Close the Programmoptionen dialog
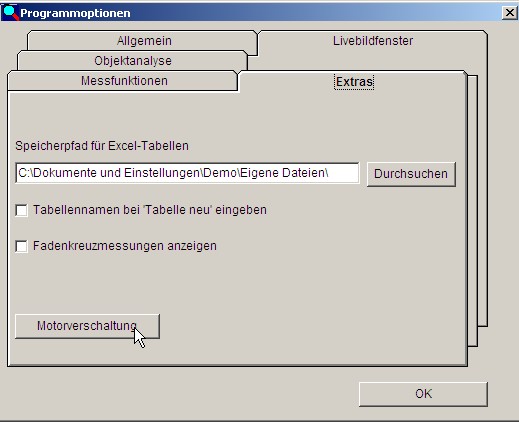This screenshot has height=422, width=519. click(x=509, y=13)
